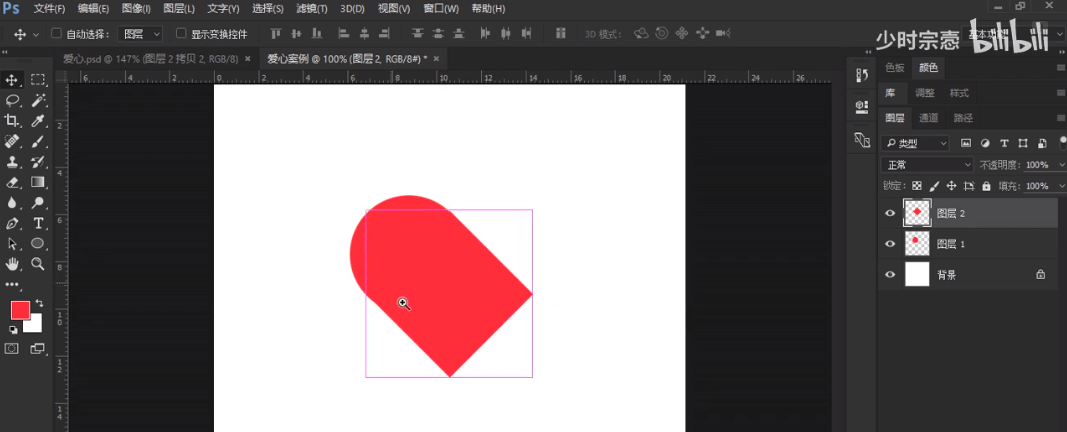Open the Properties panel icon
This screenshot has width=1067, height=432.
pyautogui.click(x=862, y=107)
